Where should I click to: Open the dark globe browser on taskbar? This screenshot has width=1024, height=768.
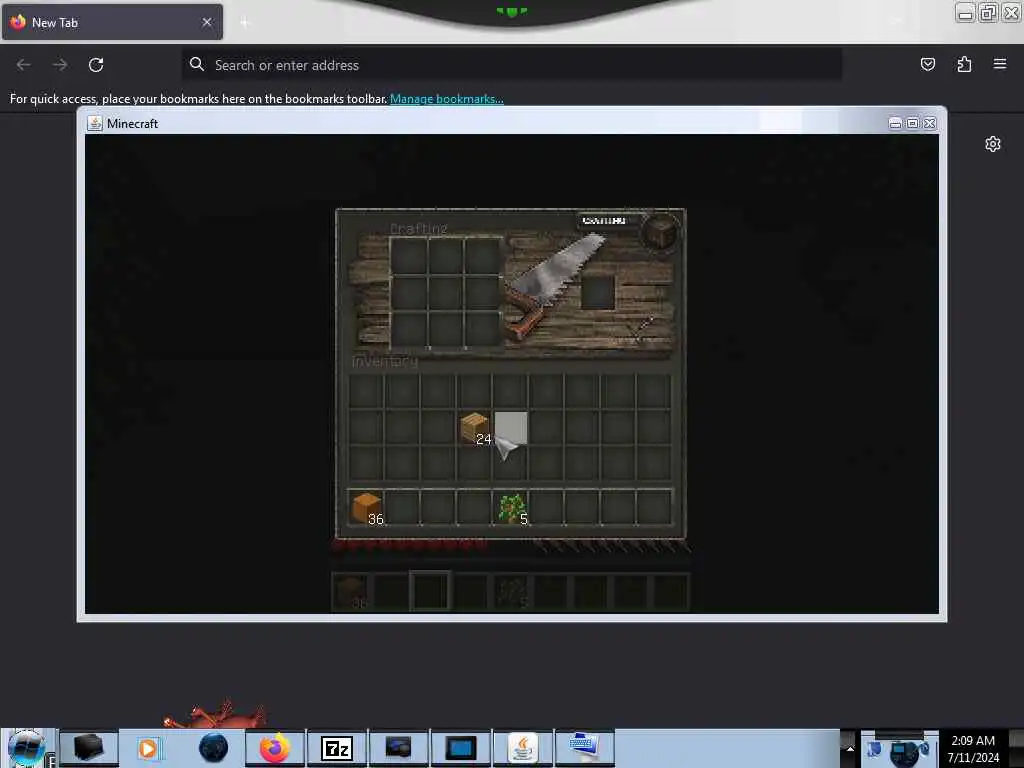(214, 748)
